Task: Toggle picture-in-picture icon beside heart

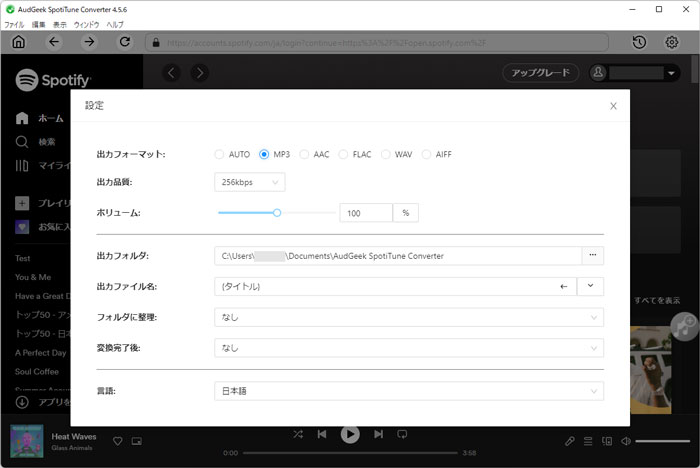Action: click(x=137, y=441)
